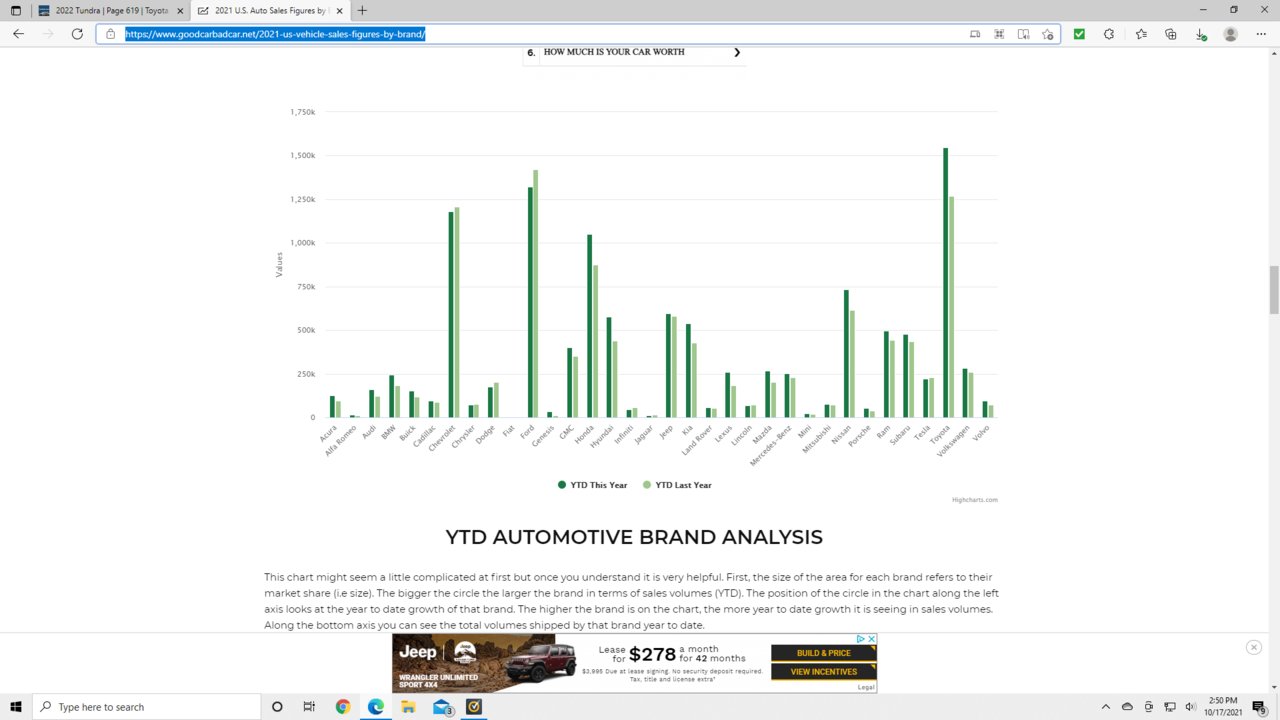Open the Mail app on the taskbar
Image resolution: width=1280 pixels, height=720 pixels.
click(442, 707)
